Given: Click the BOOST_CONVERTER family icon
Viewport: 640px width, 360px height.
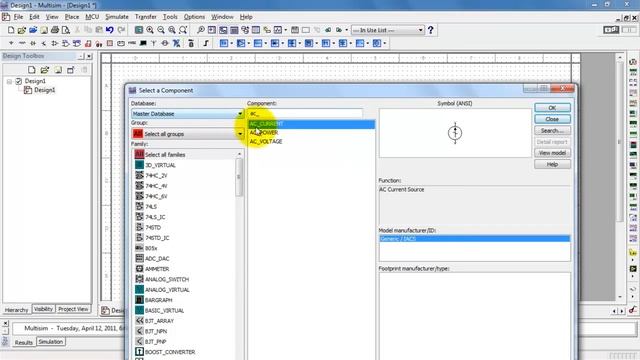Looking at the screenshot, I should (x=139, y=352).
